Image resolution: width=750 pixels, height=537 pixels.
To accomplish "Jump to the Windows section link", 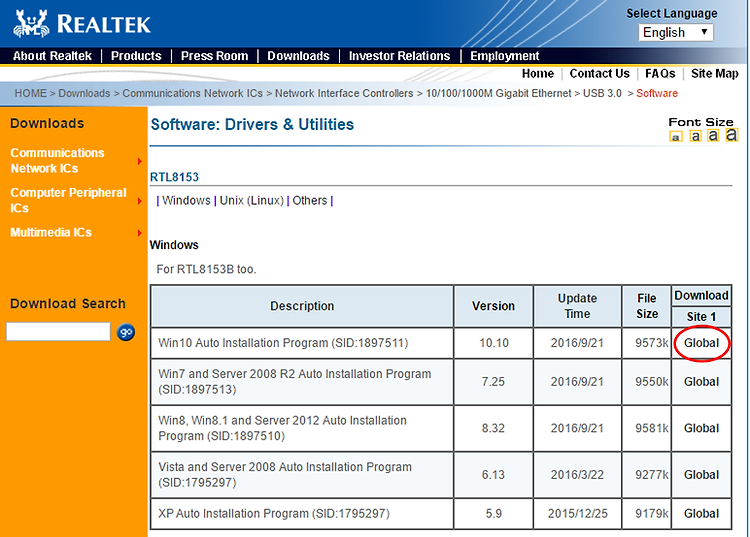I will point(186,200).
